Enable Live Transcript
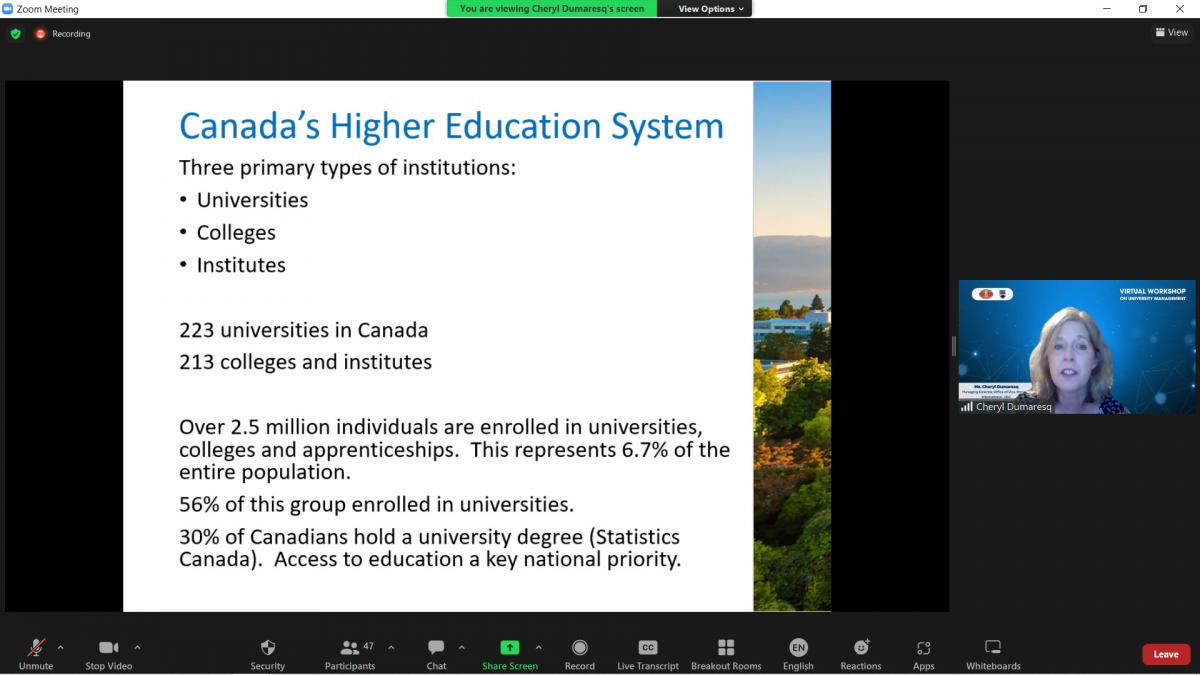The height and width of the screenshot is (675, 1200). (647, 652)
